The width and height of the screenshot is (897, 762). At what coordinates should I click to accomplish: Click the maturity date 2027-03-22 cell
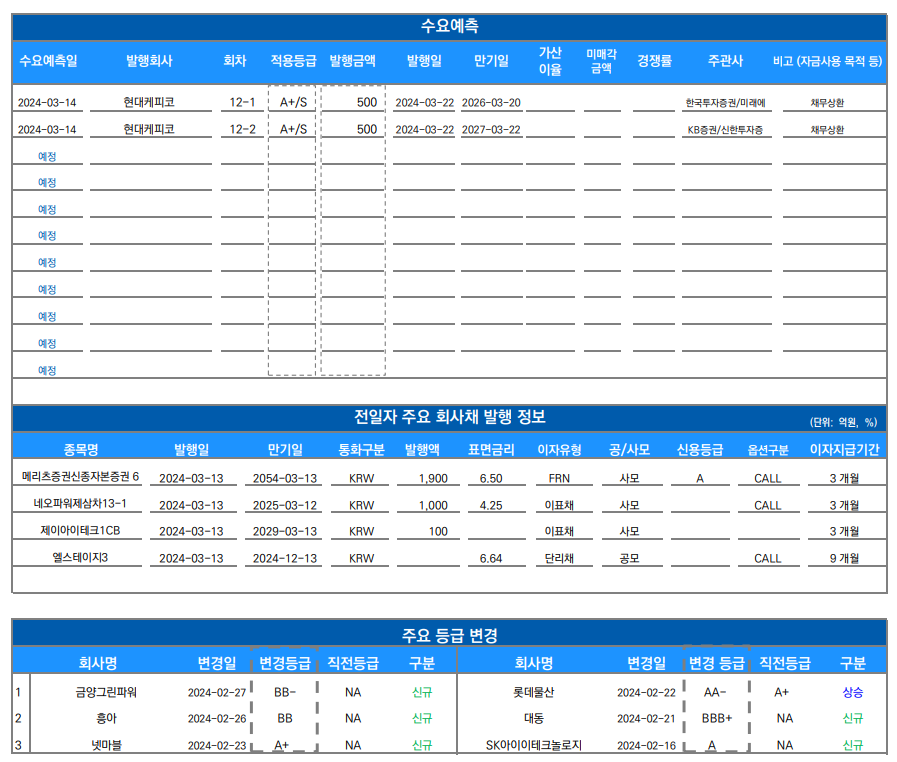[491, 130]
